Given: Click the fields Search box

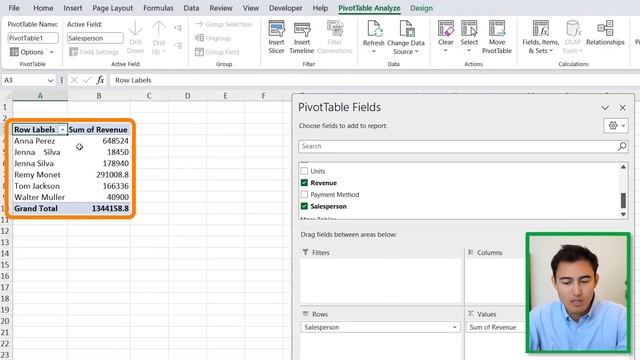Looking at the screenshot, I should pyautogui.click(x=463, y=146).
